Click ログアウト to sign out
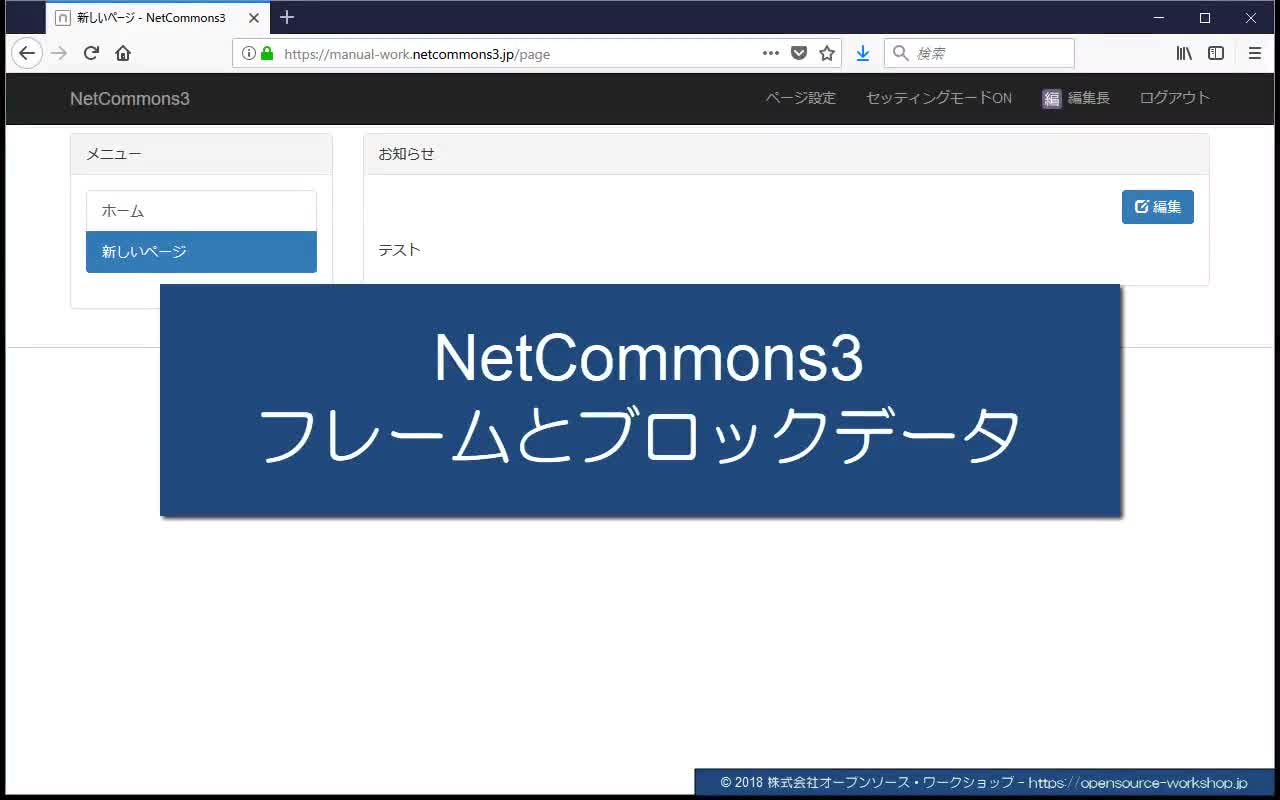This screenshot has height=800, width=1280. (x=1175, y=98)
